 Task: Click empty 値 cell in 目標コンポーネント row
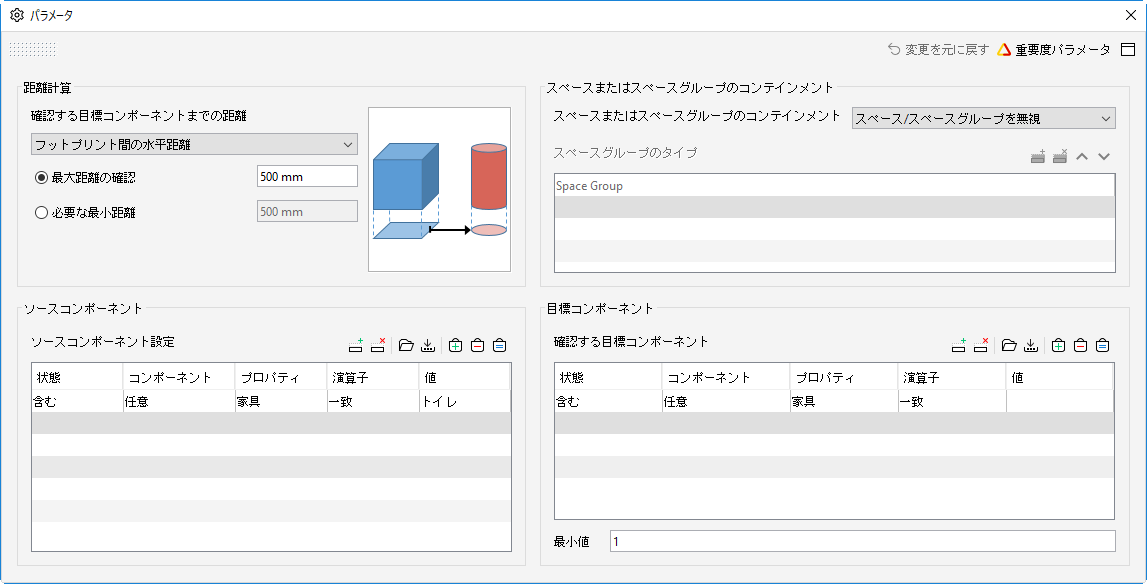pos(1060,402)
